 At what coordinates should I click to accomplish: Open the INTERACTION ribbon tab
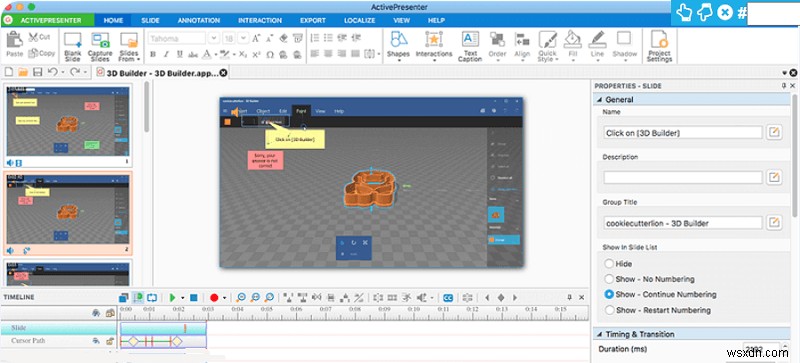coord(260,20)
